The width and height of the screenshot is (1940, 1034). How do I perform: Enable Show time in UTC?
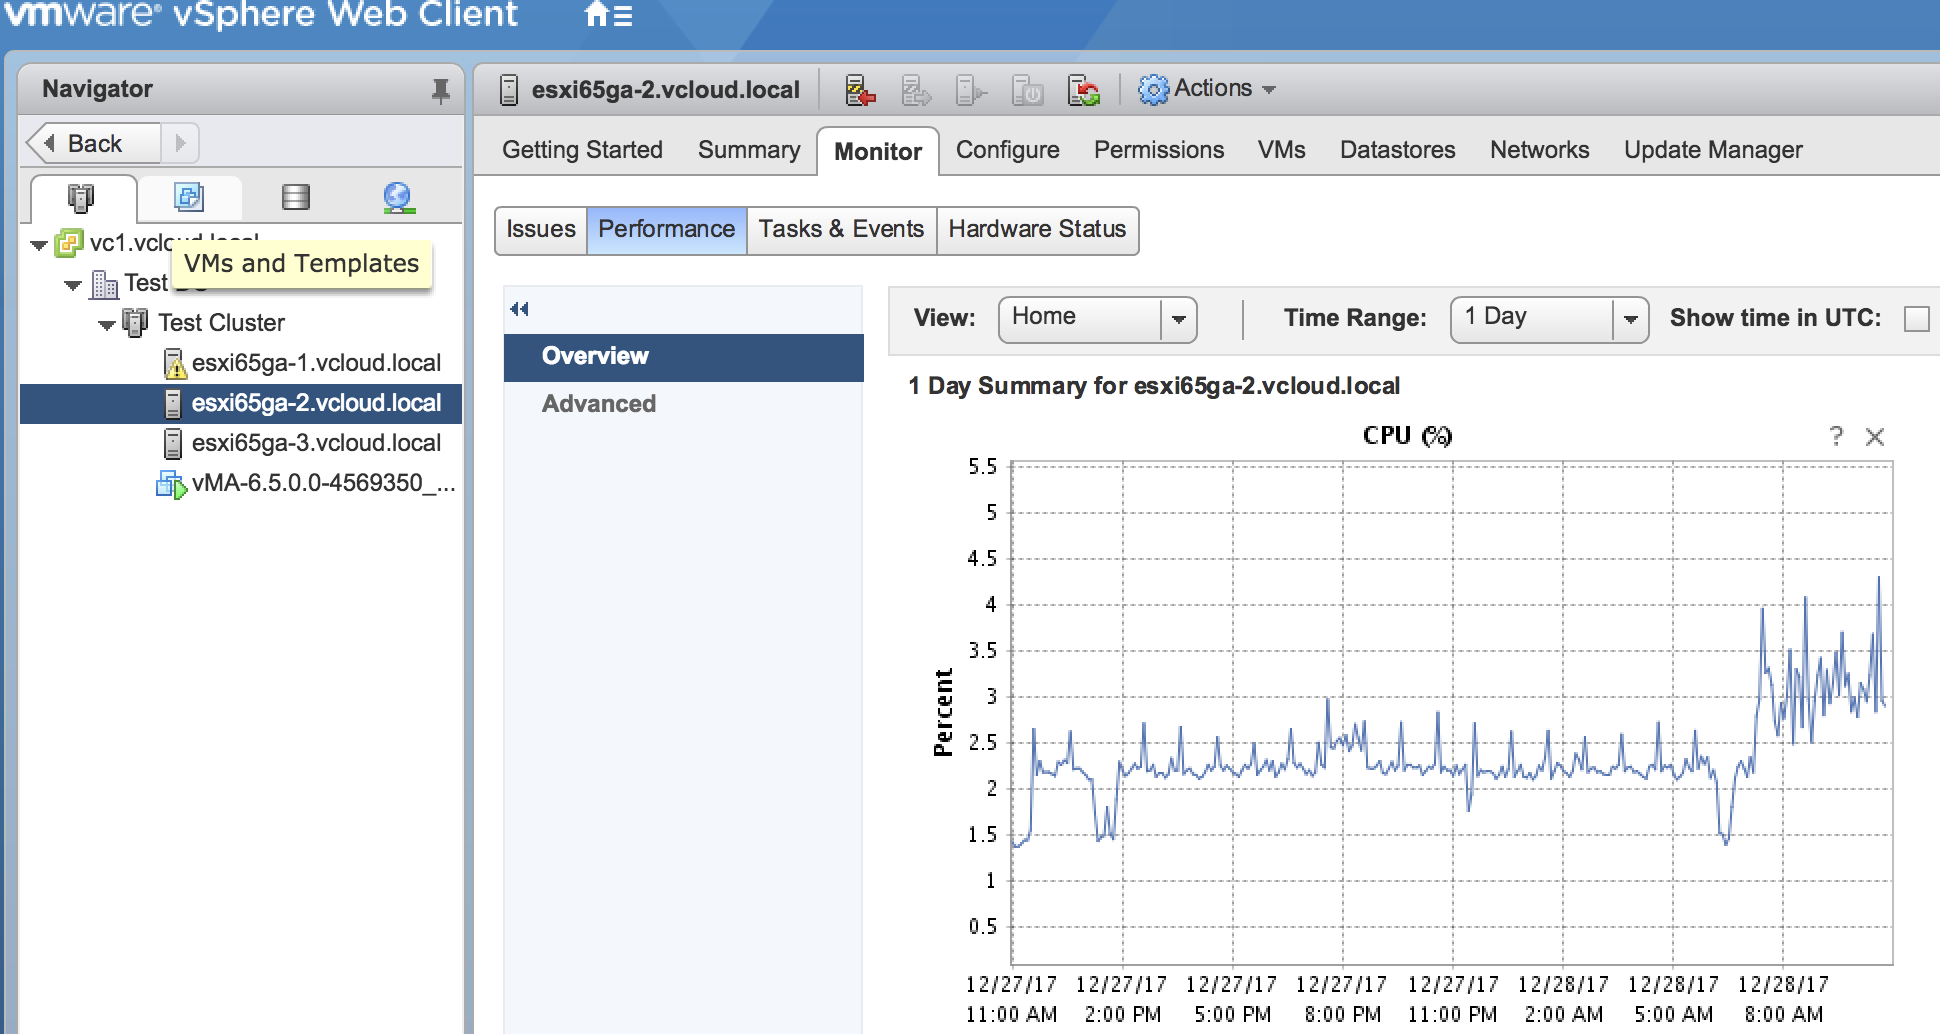click(x=1917, y=318)
